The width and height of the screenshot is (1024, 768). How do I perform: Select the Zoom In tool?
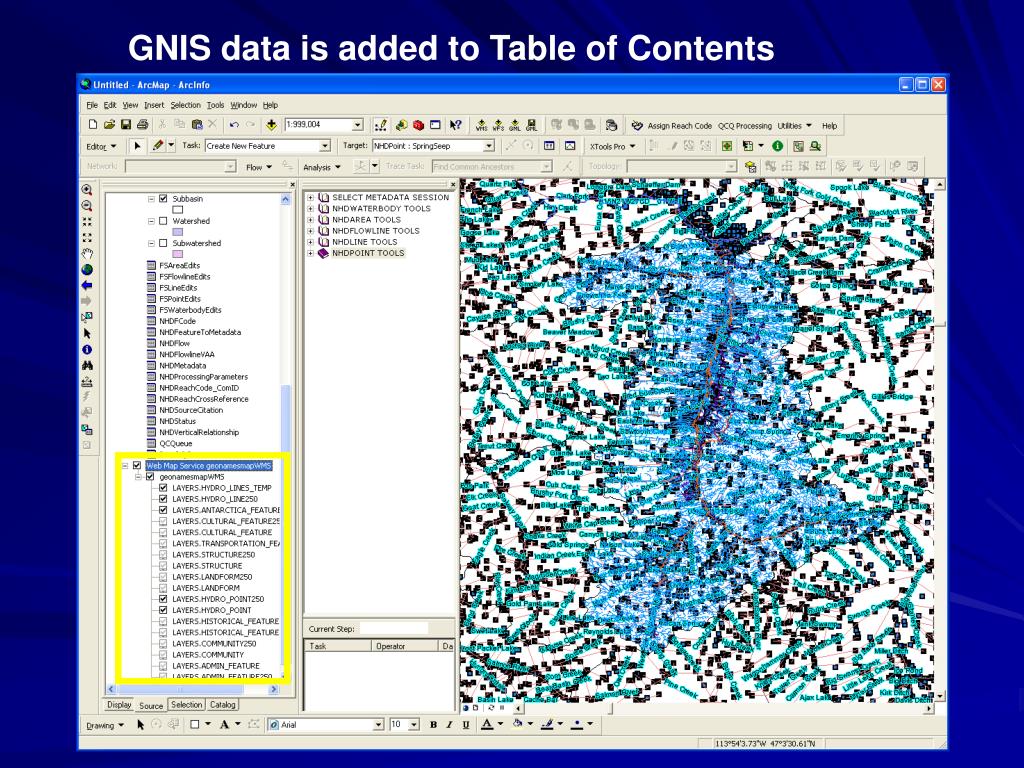[x=87, y=189]
